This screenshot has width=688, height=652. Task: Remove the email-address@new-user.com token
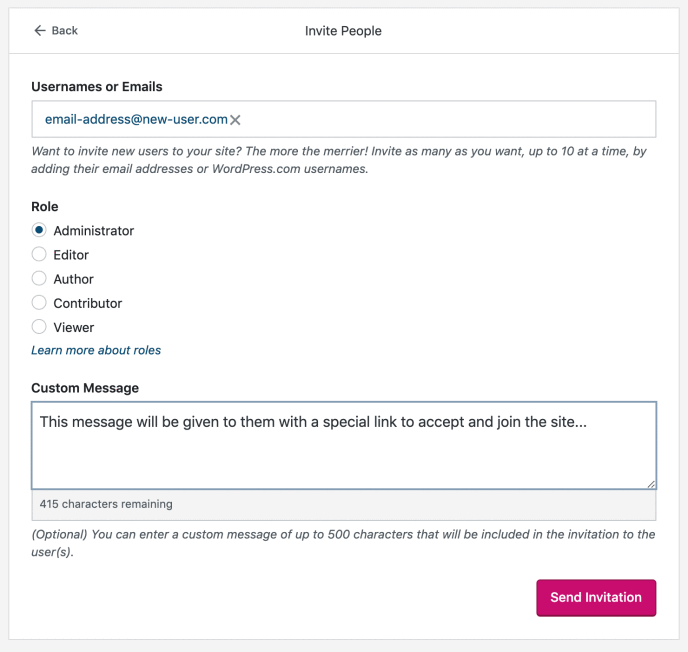[x=236, y=120]
